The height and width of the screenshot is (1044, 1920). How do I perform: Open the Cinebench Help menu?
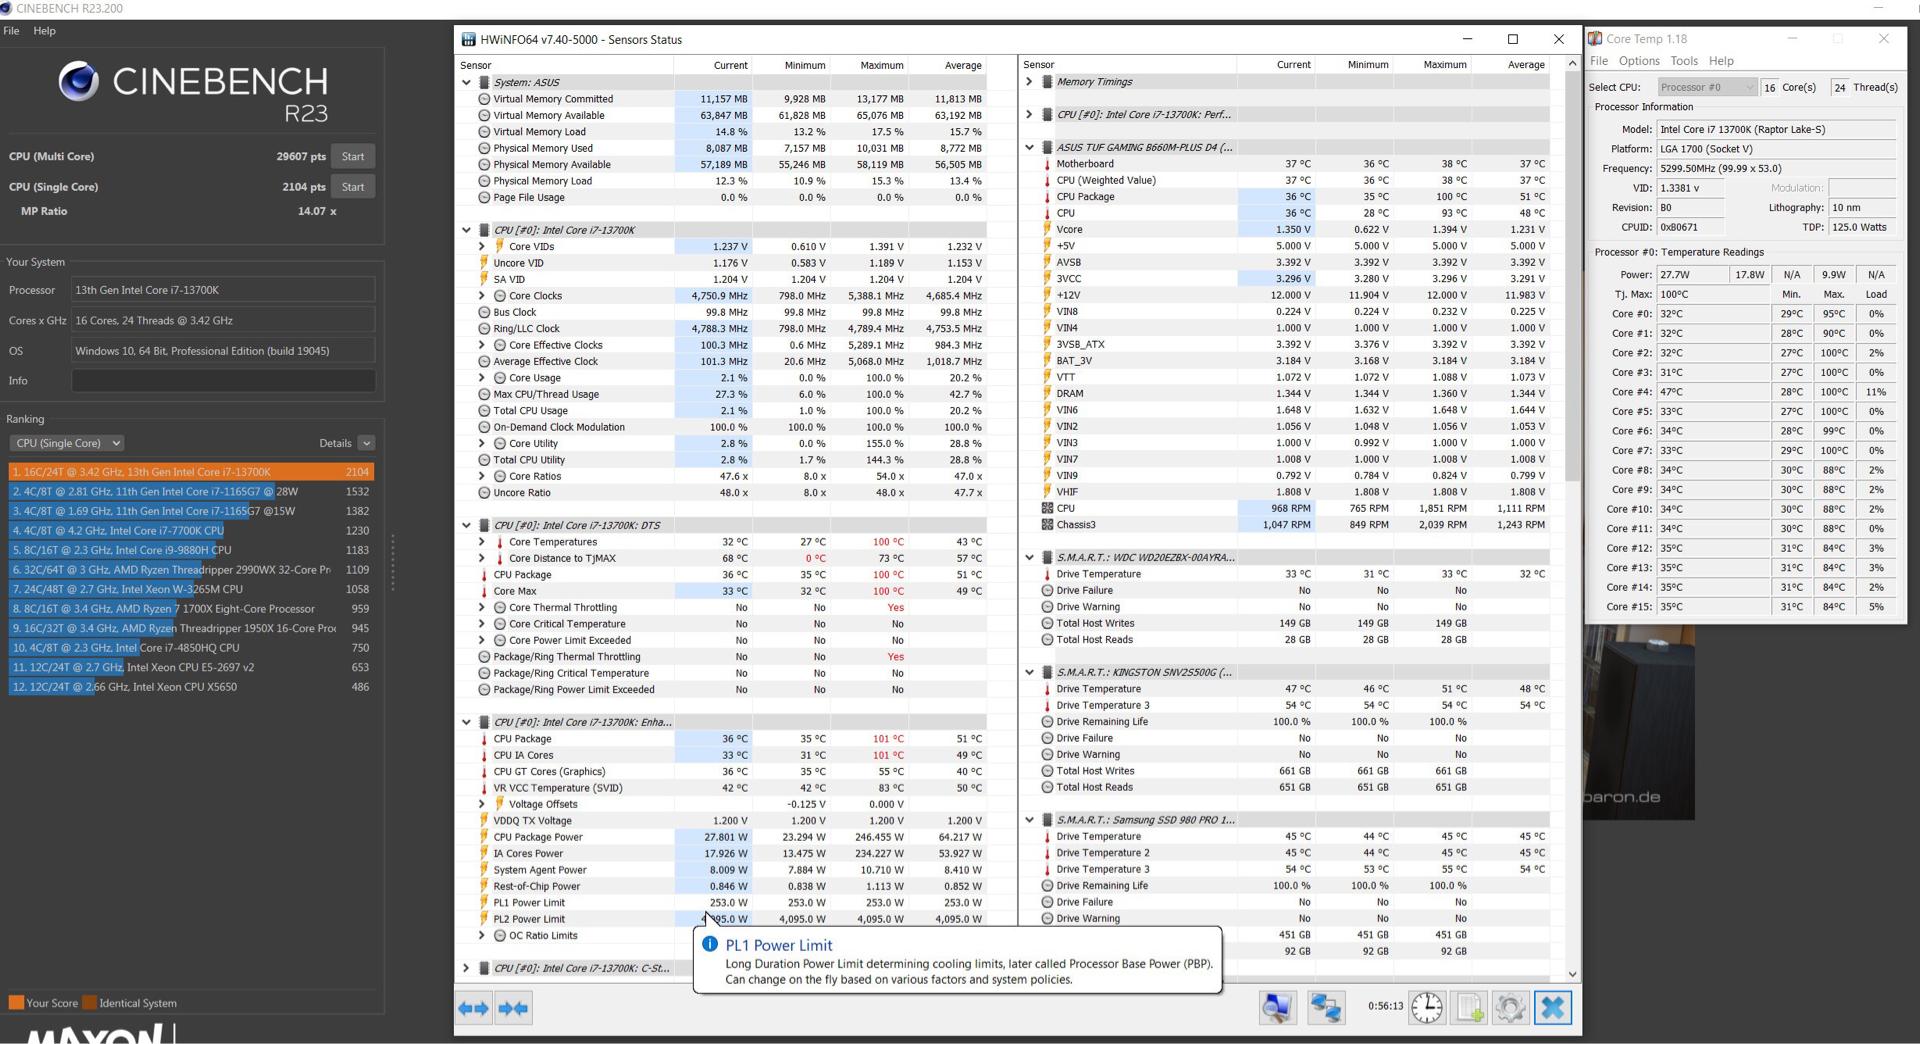[44, 31]
